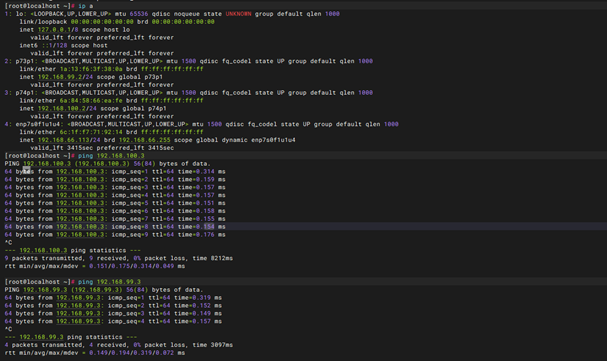Click the "ip a" command text

click(85, 6)
